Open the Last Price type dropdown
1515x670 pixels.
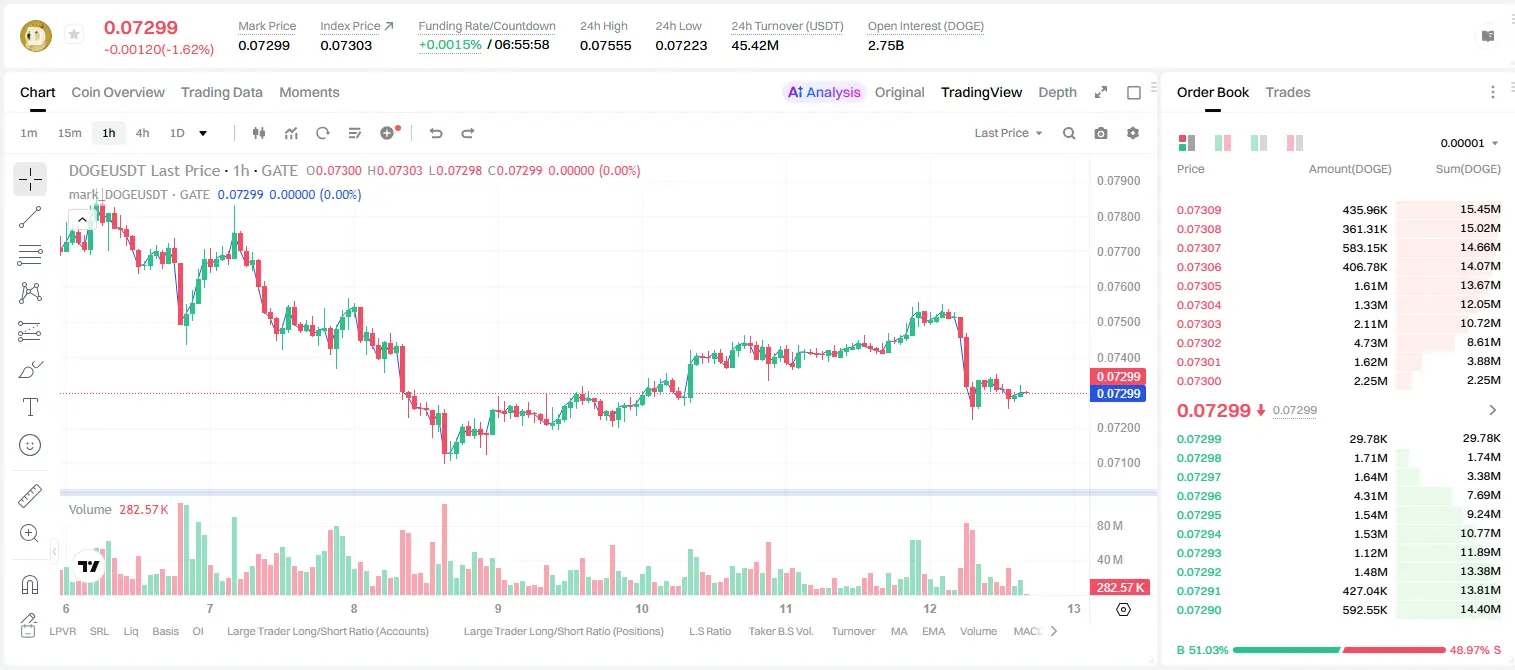1008,133
